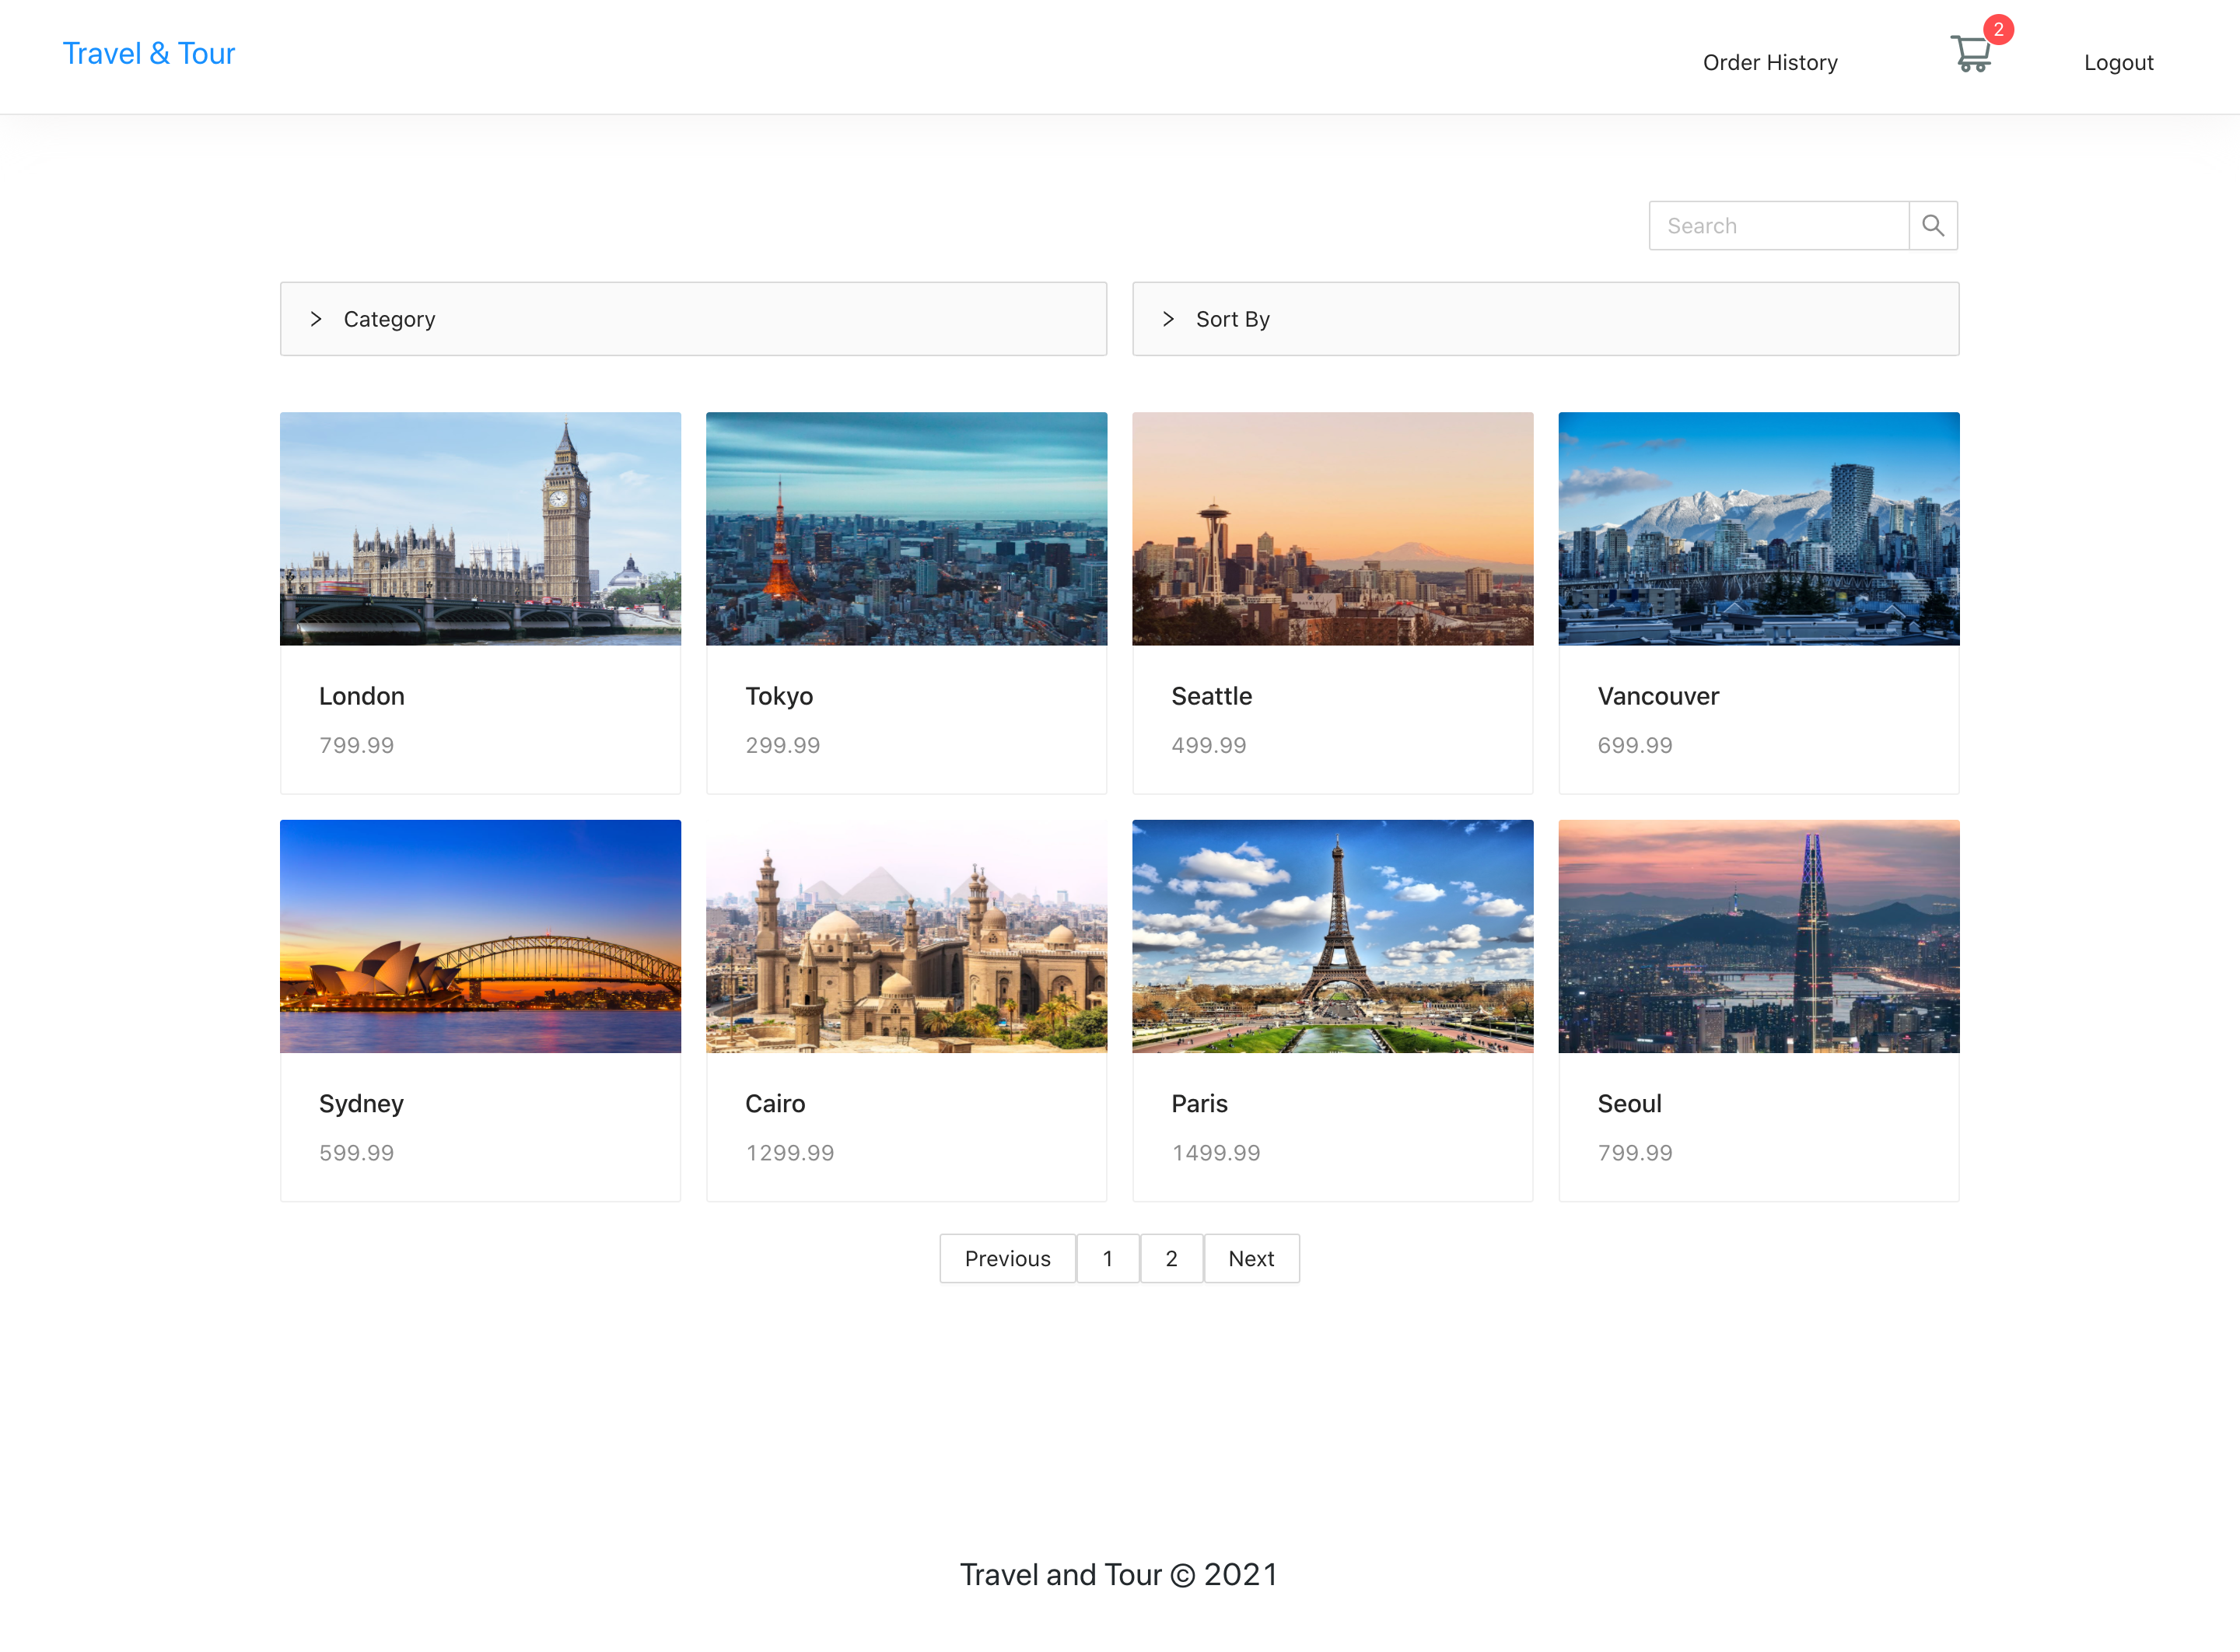This screenshot has width=2240, height=1652.
Task: Open the shopping cart icon
Action: pyautogui.click(x=1971, y=54)
